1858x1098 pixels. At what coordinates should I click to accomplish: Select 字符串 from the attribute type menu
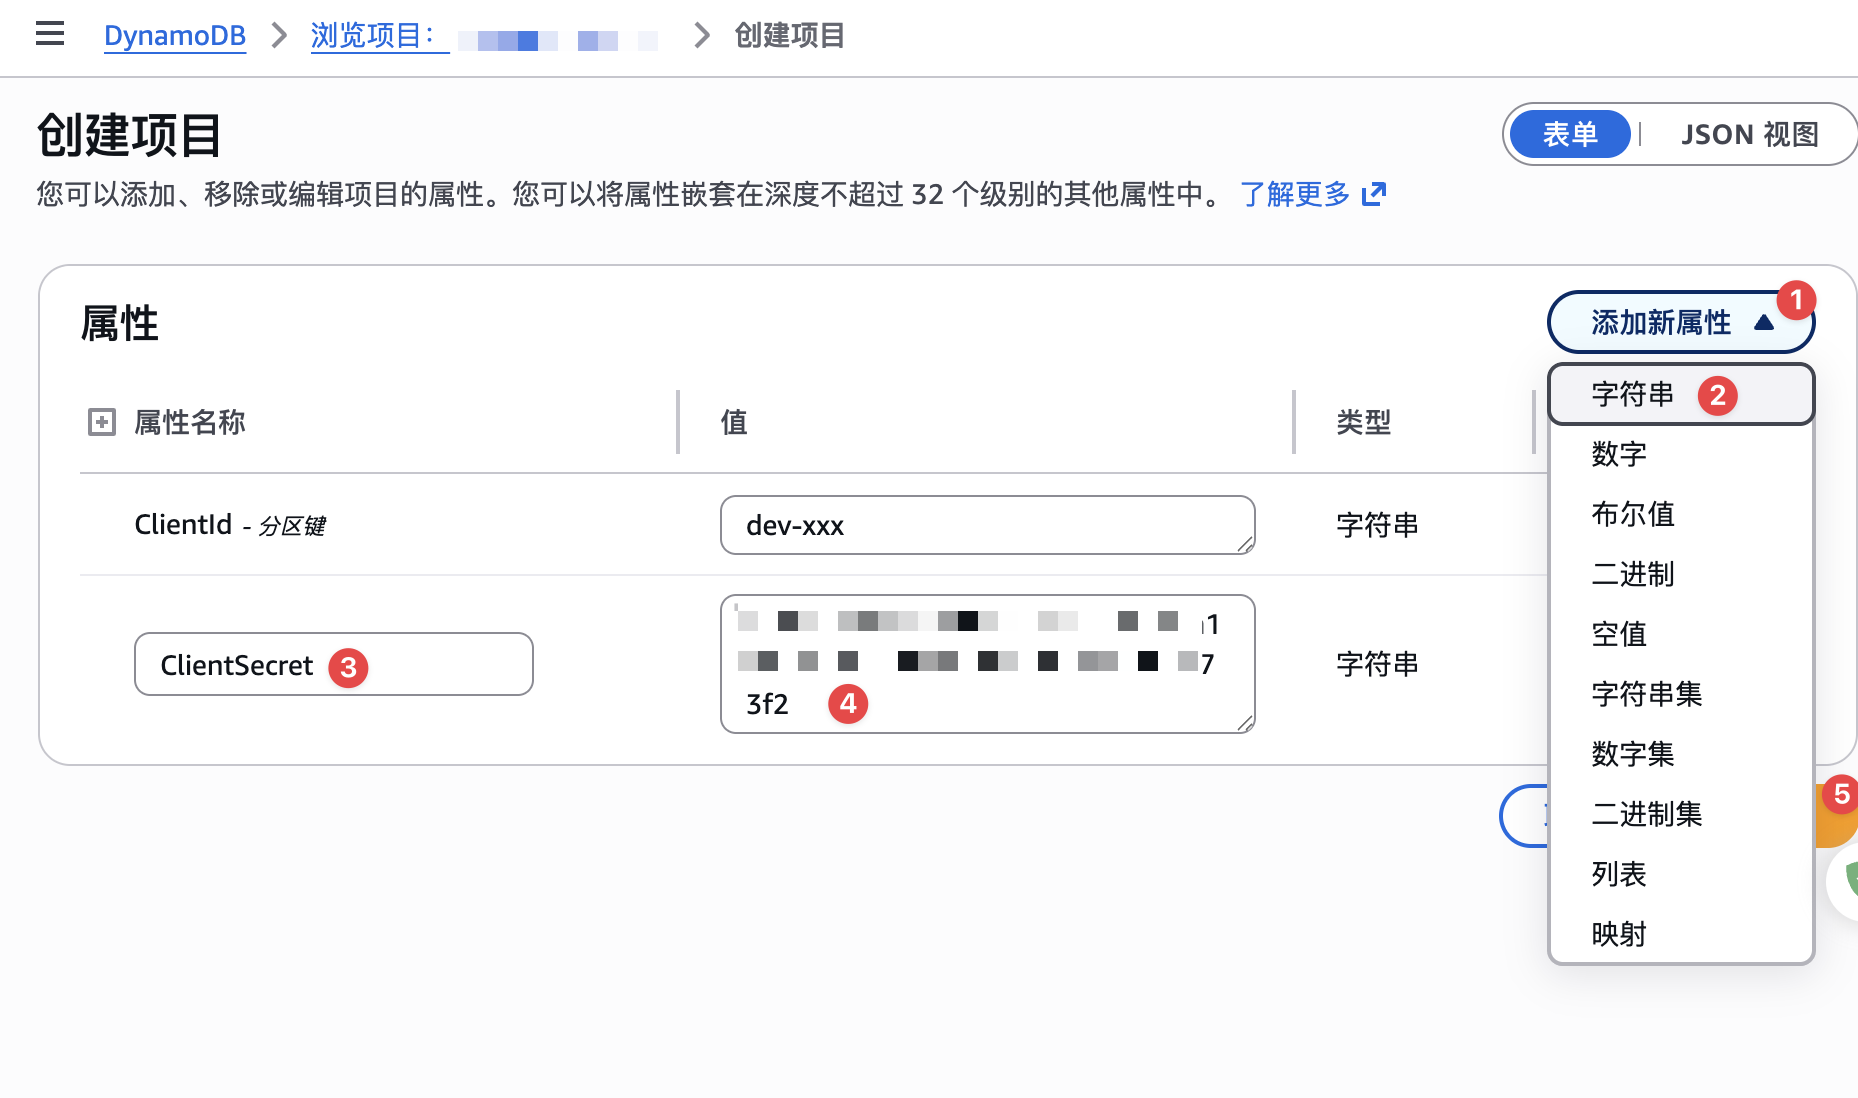(1632, 393)
